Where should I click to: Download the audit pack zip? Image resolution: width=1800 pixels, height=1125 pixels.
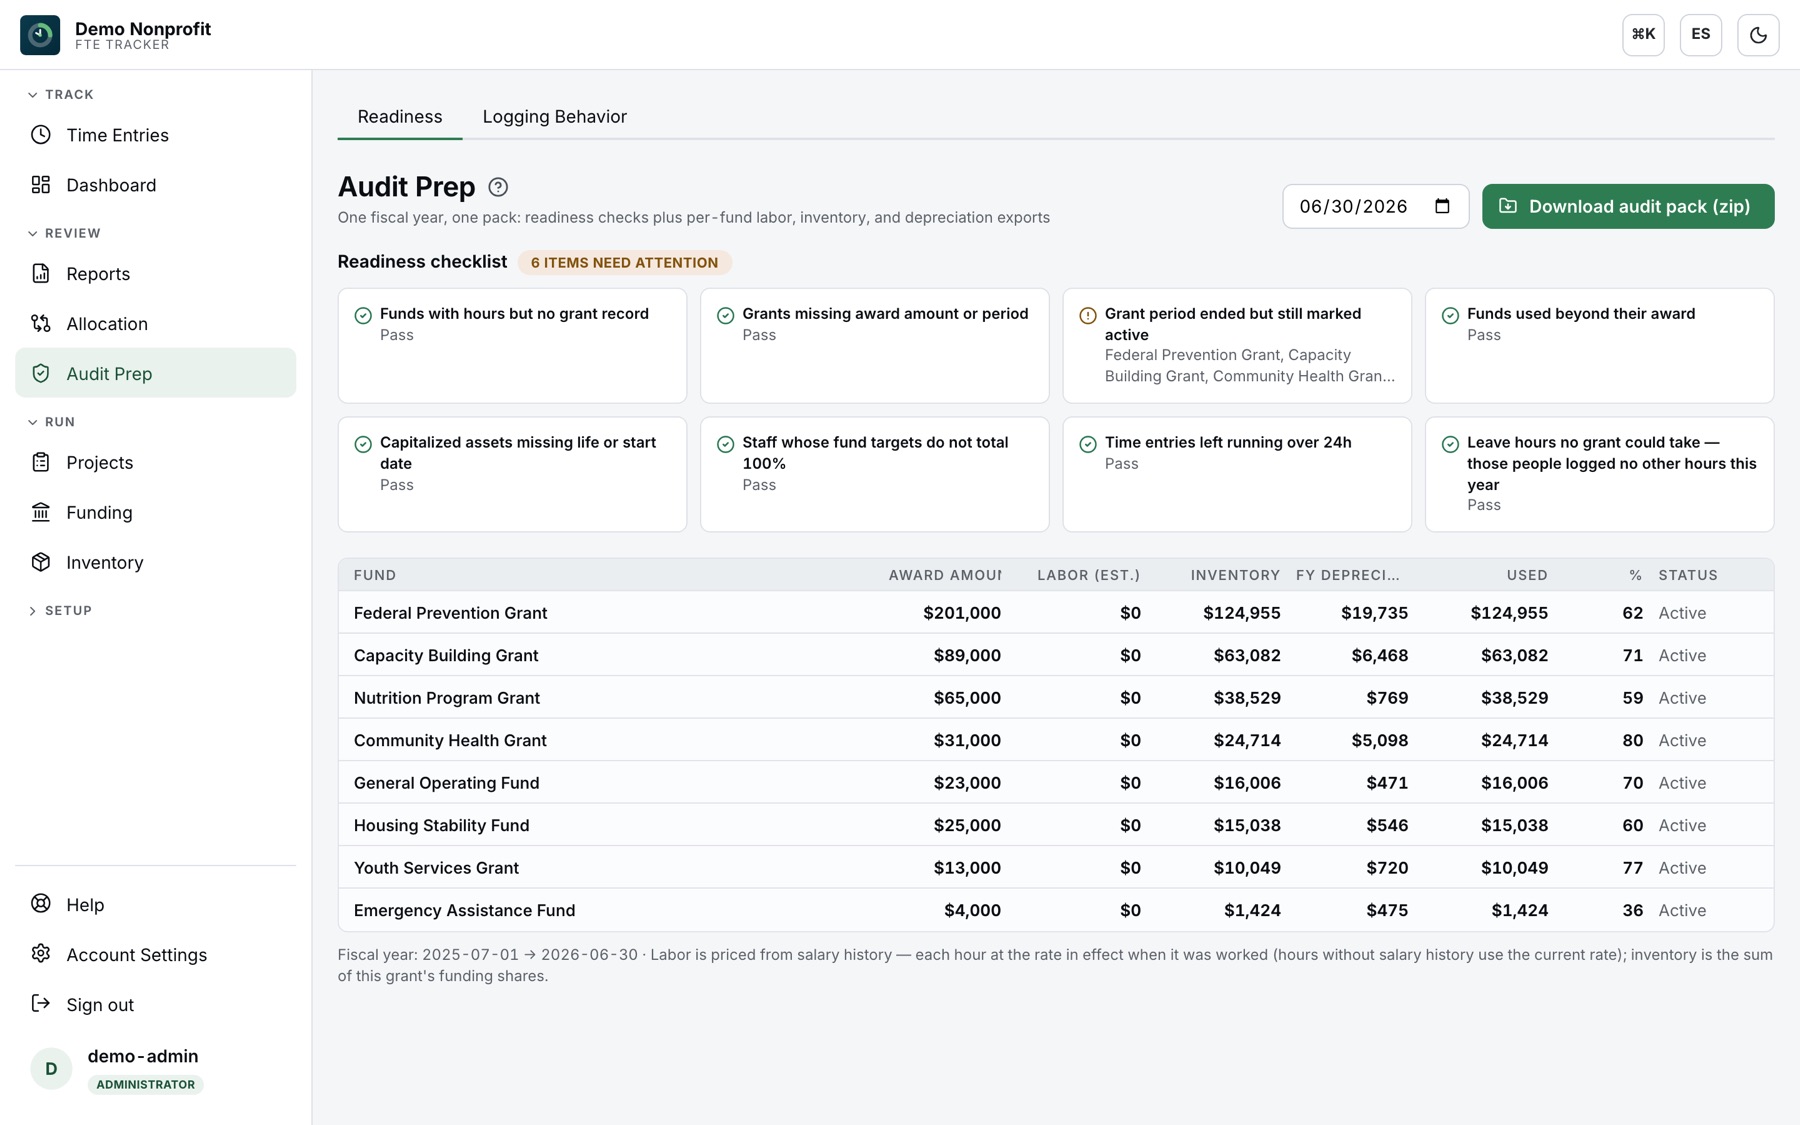click(x=1628, y=206)
